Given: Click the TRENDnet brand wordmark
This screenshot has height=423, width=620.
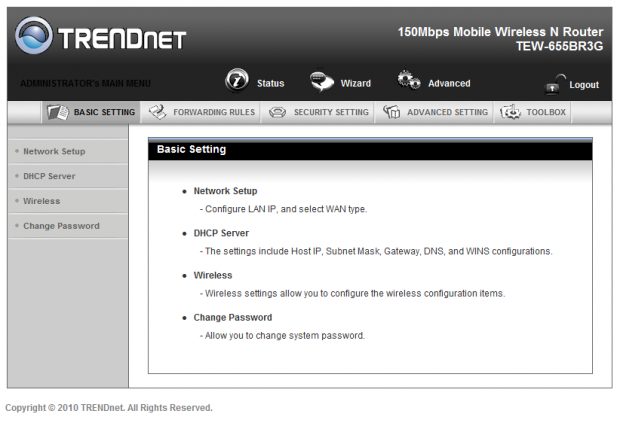Looking at the screenshot, I should (x=122, y=39).
